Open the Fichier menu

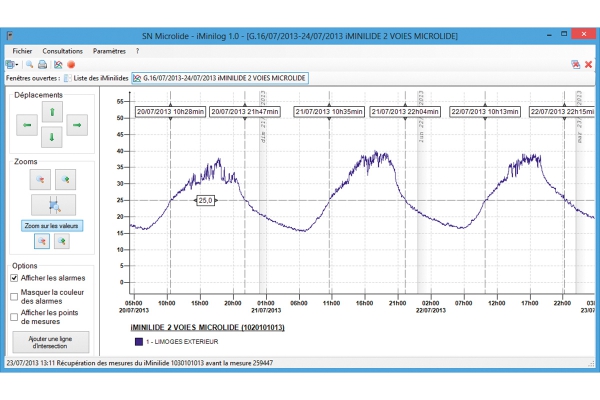[x=22, y=51]
